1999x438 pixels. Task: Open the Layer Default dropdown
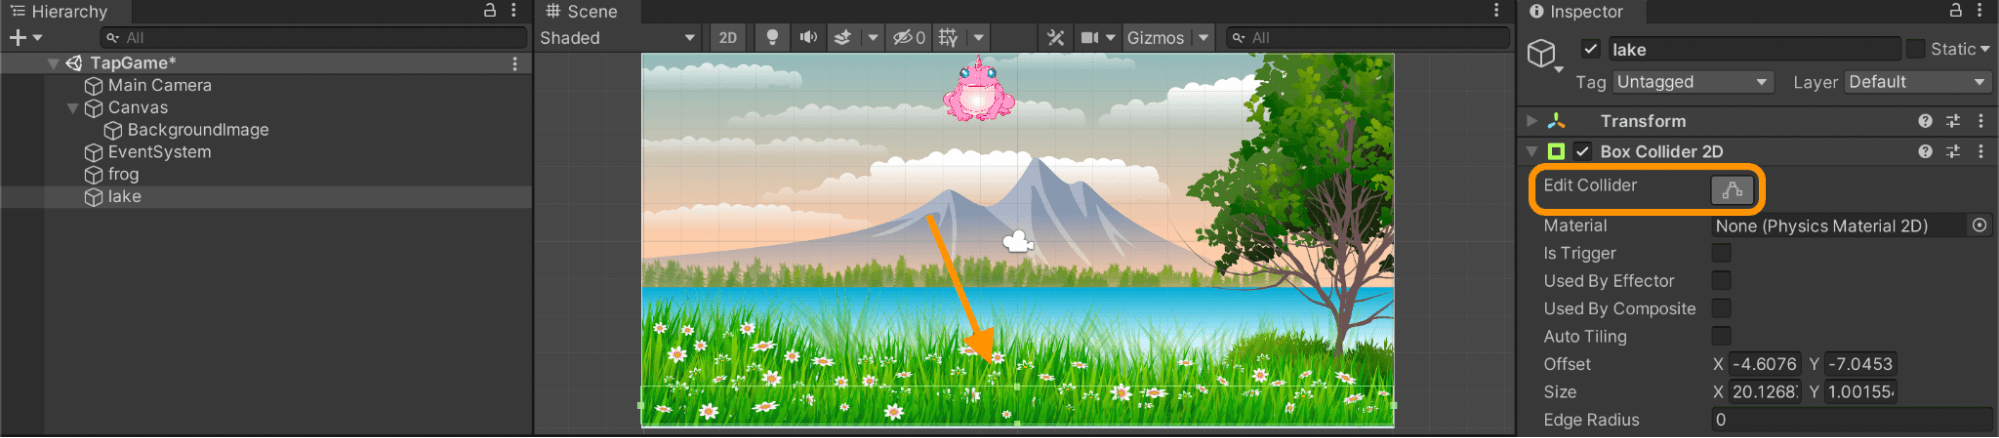[x=1918, y=82]
